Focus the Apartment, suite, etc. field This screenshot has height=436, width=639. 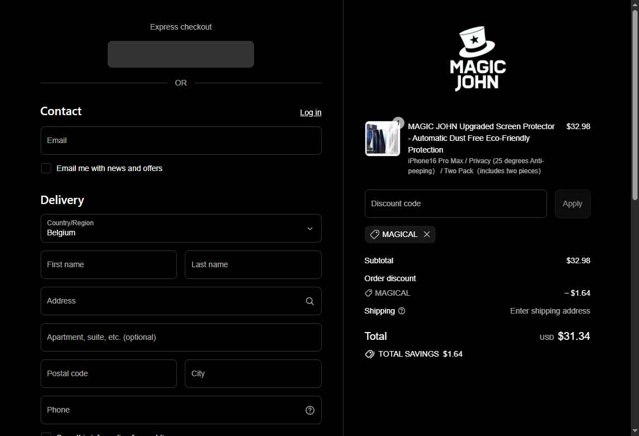point(181,337)
